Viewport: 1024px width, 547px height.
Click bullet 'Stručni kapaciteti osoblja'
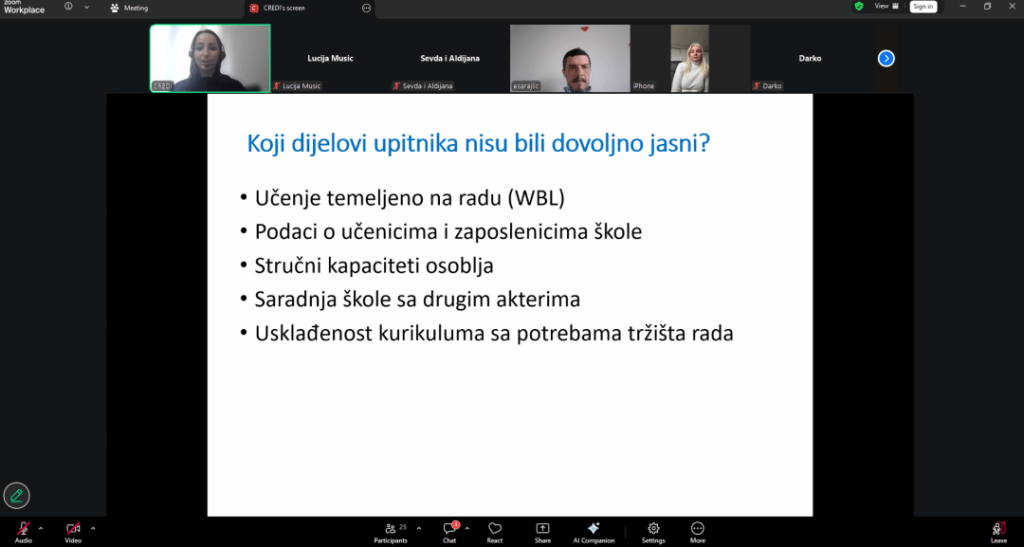[x=374, y=266]
